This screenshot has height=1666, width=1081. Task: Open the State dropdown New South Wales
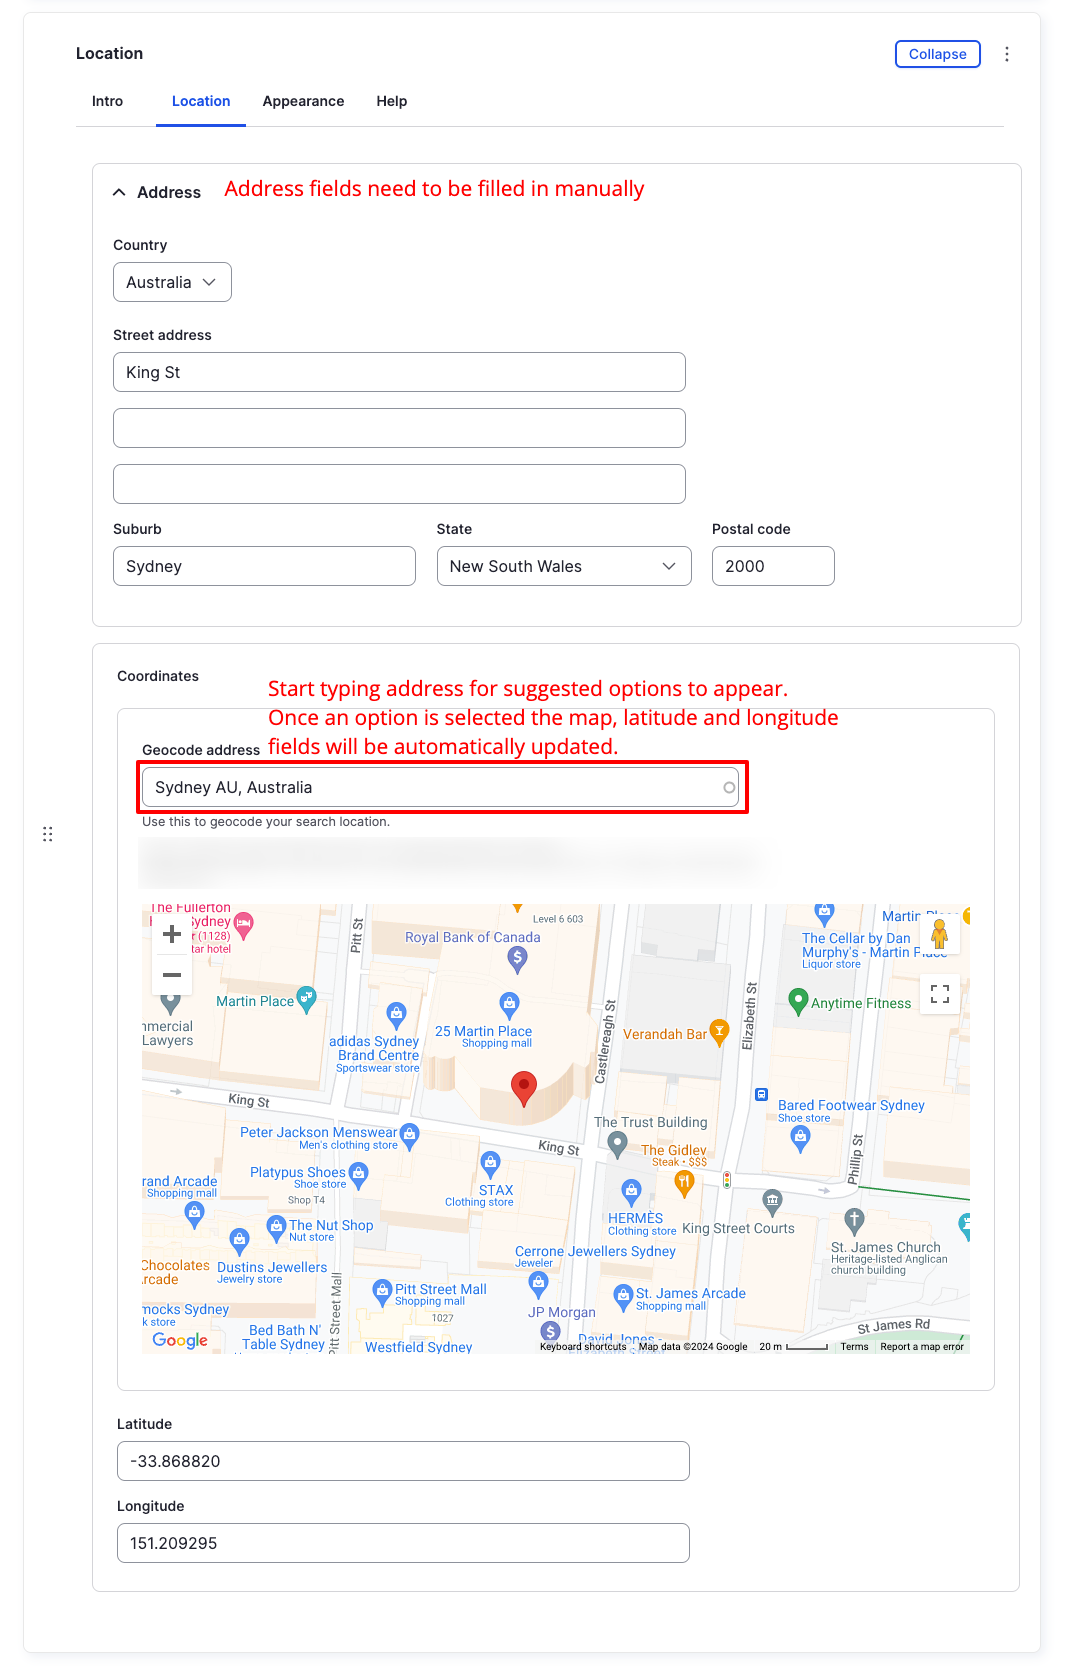click(x=564, y=566)
